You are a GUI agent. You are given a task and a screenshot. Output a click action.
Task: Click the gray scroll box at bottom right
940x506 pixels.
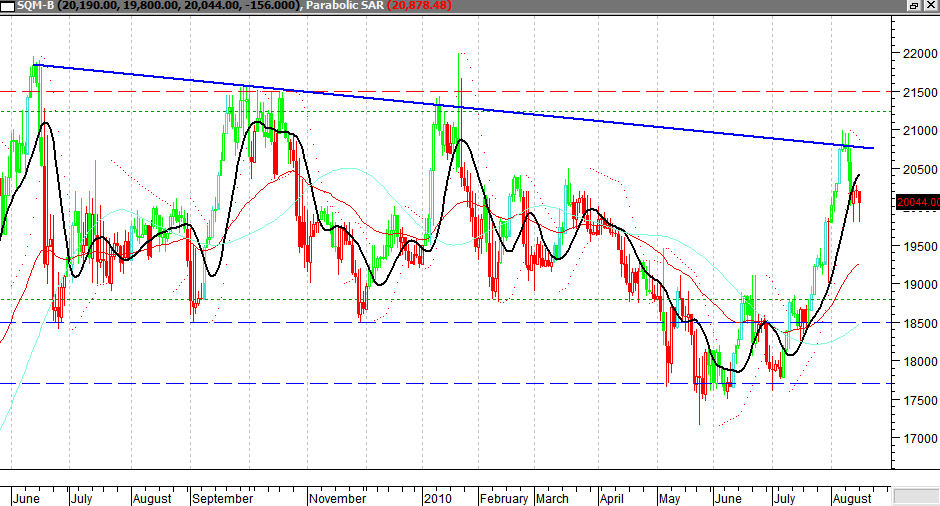tap(914, 496)
